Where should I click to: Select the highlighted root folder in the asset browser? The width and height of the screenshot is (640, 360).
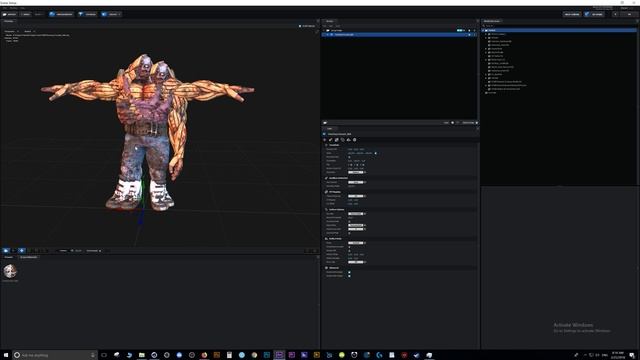tap(559, 30)
